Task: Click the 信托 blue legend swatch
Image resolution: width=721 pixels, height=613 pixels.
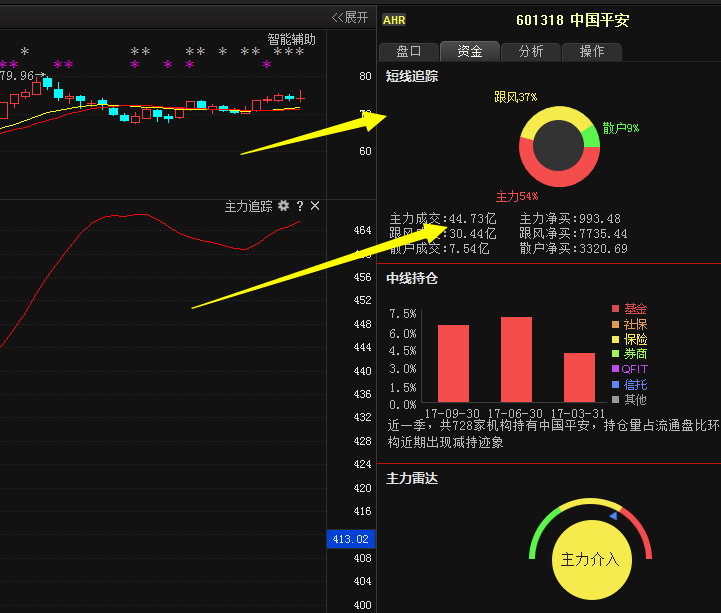Action: [x=616, y=384]
